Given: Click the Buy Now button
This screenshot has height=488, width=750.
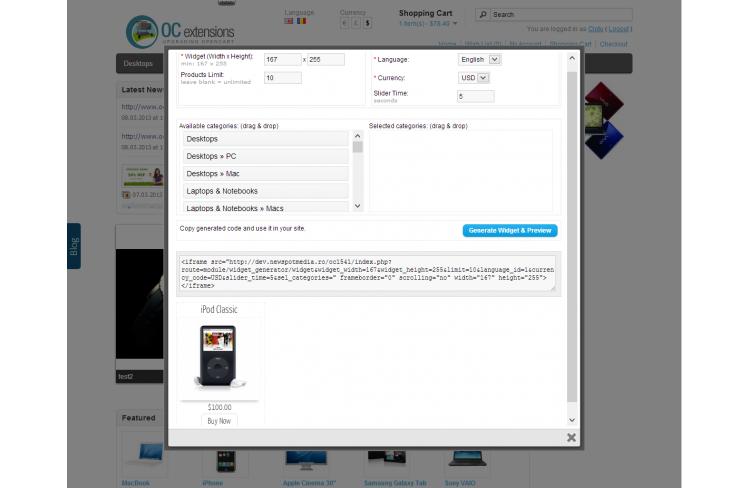Looking at the screenshot, I should coord(219,421).
